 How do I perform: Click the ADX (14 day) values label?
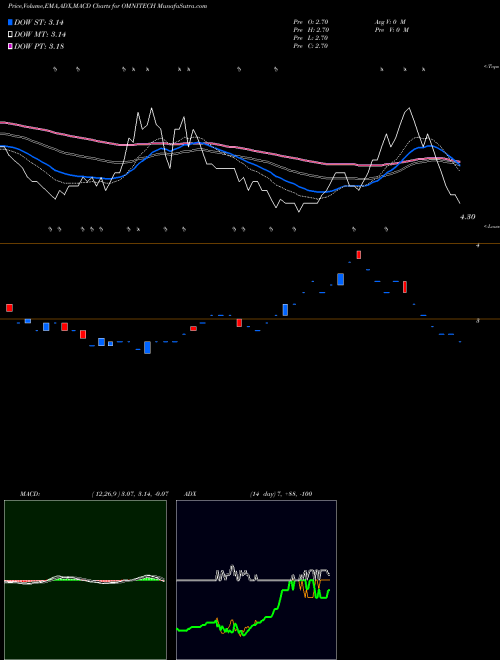[x=281, y=494]
